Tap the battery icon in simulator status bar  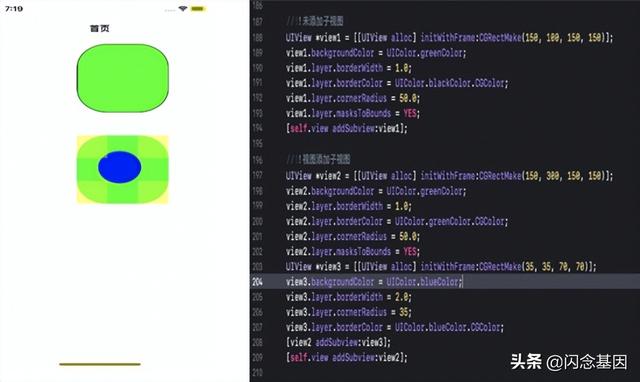(198, 9)
